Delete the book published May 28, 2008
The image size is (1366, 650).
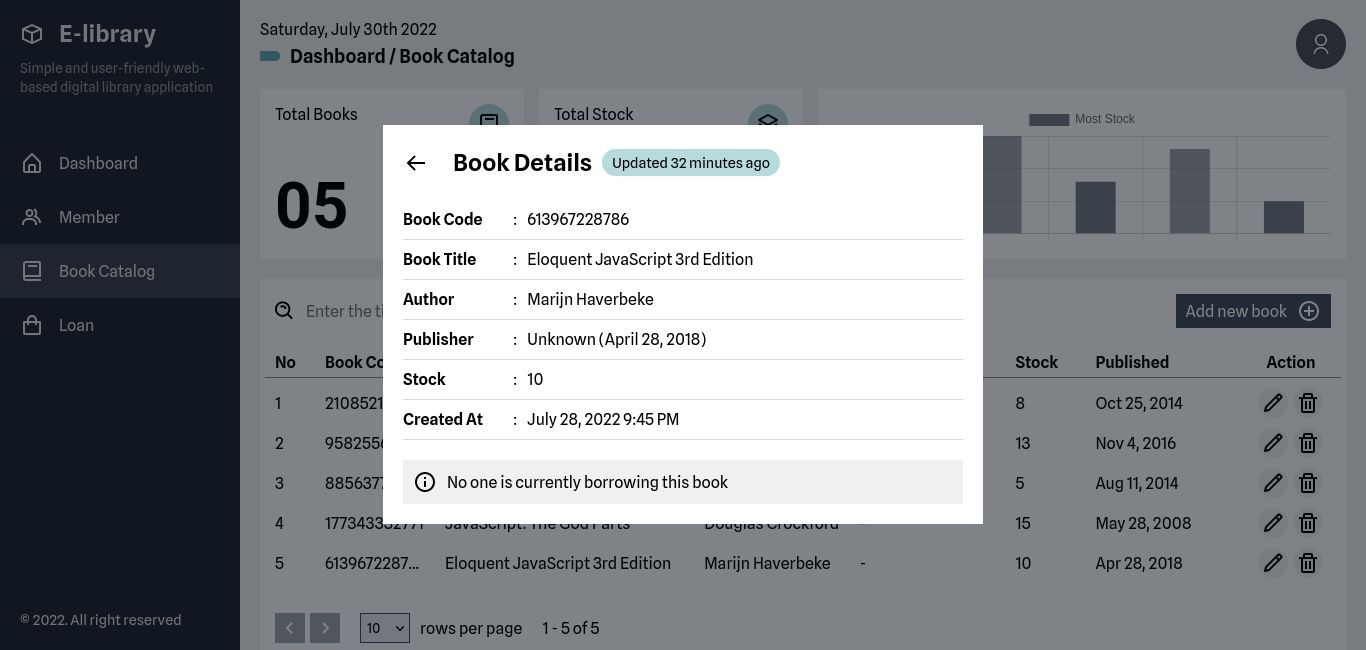point(1307,523)
